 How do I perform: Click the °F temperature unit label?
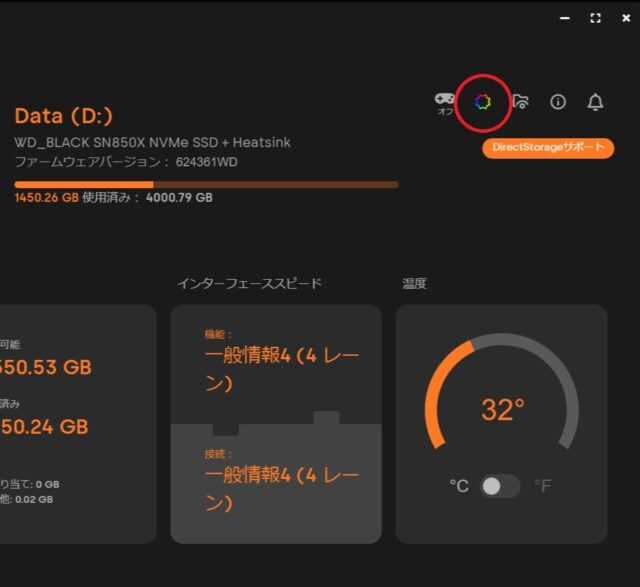(x=542, y=486)
